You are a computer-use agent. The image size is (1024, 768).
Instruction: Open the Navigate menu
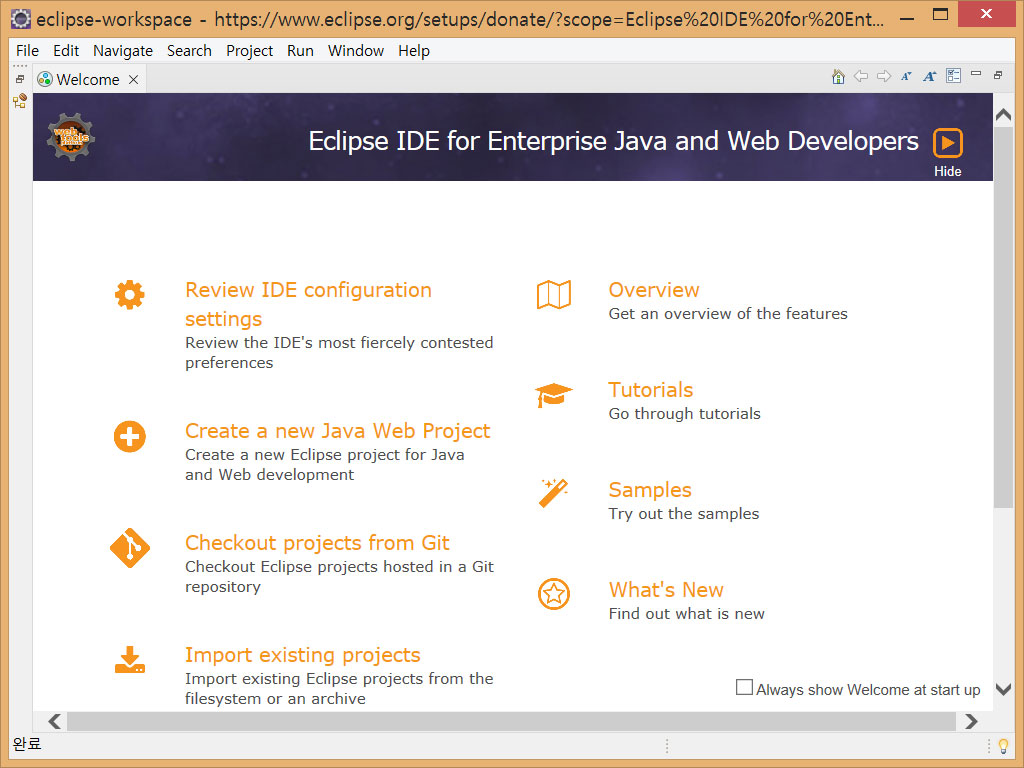123,51
